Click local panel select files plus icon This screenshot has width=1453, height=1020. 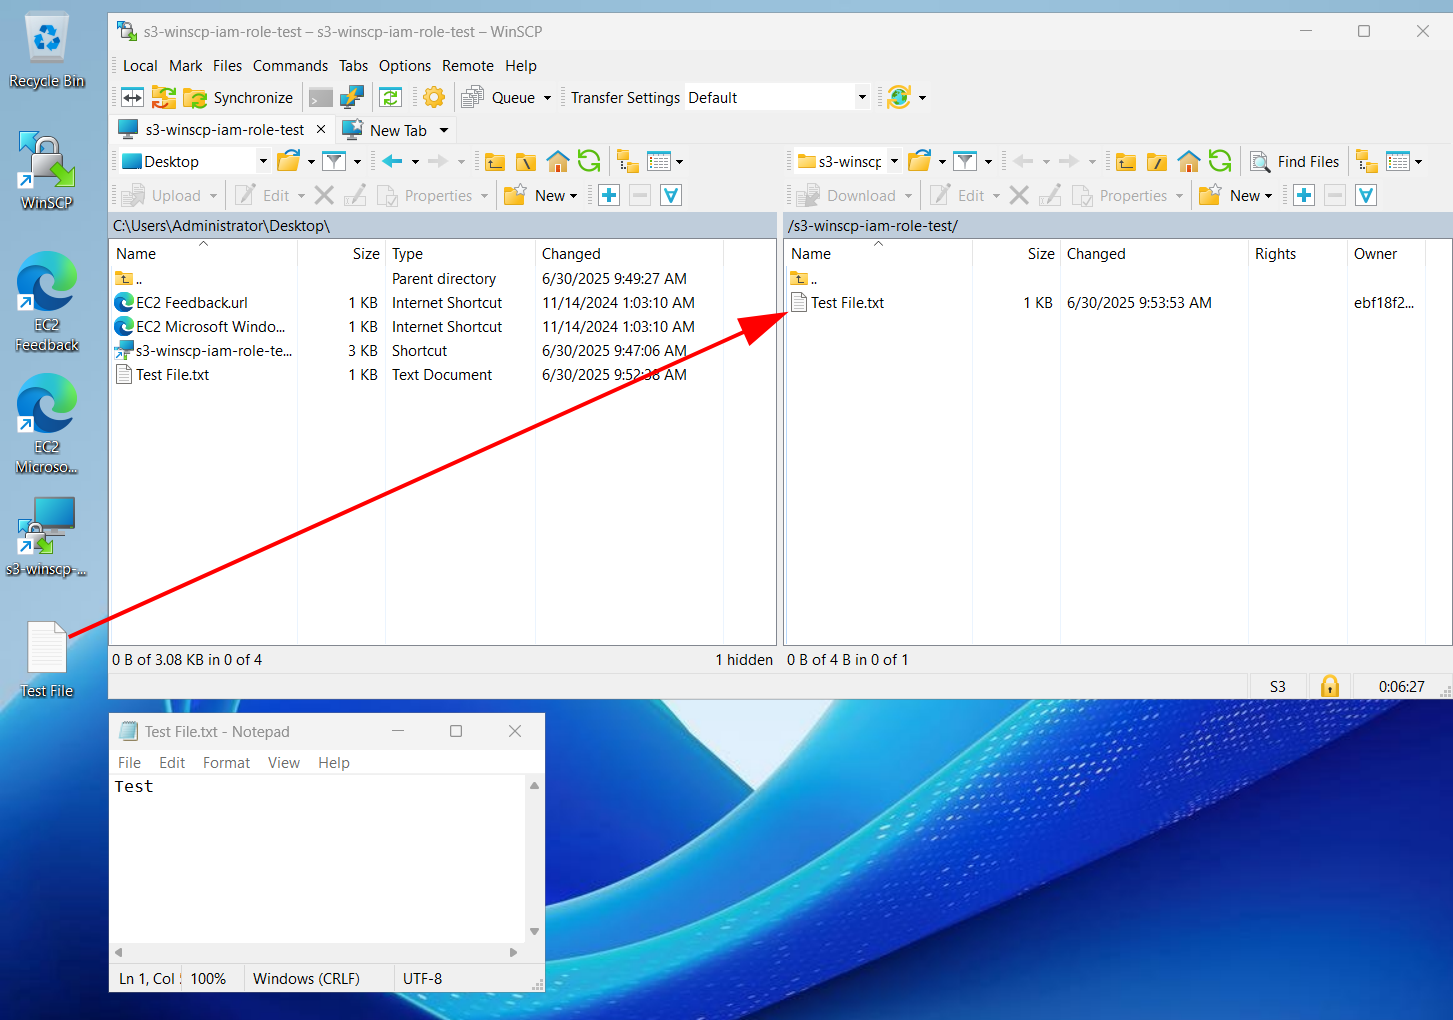coord(609,195)
